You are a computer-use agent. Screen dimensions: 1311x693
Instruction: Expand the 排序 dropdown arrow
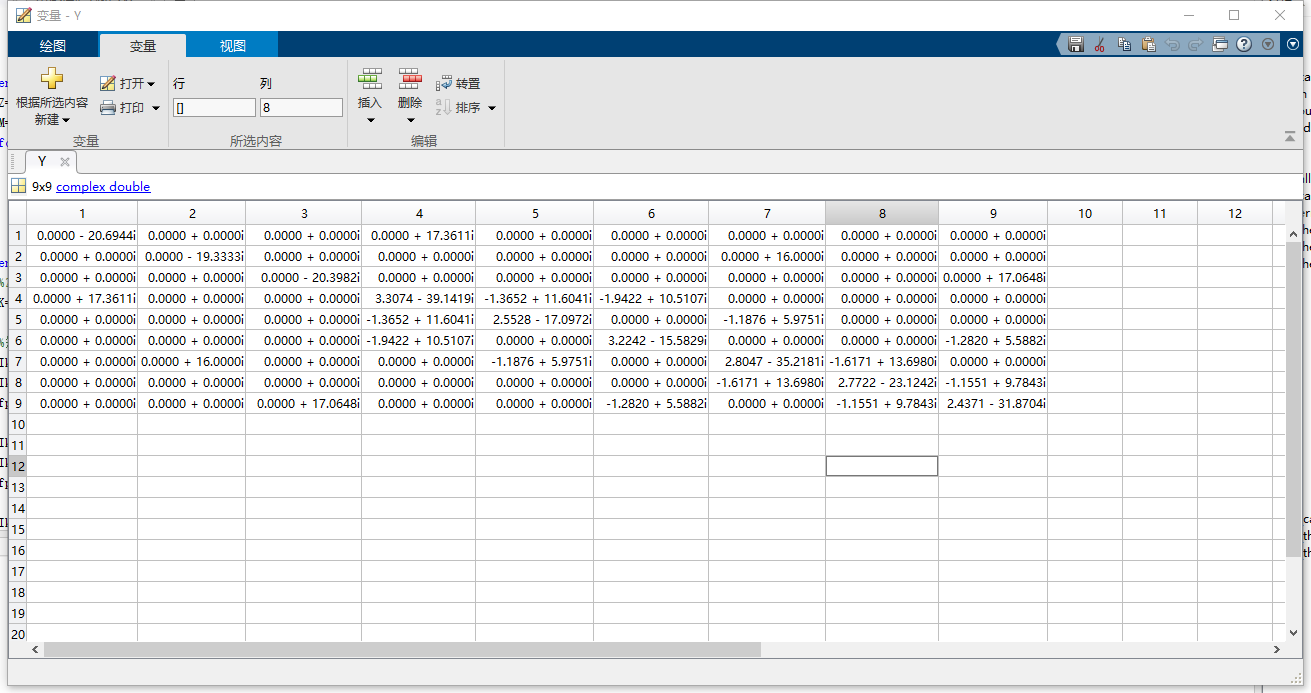(x=491, y=108)
